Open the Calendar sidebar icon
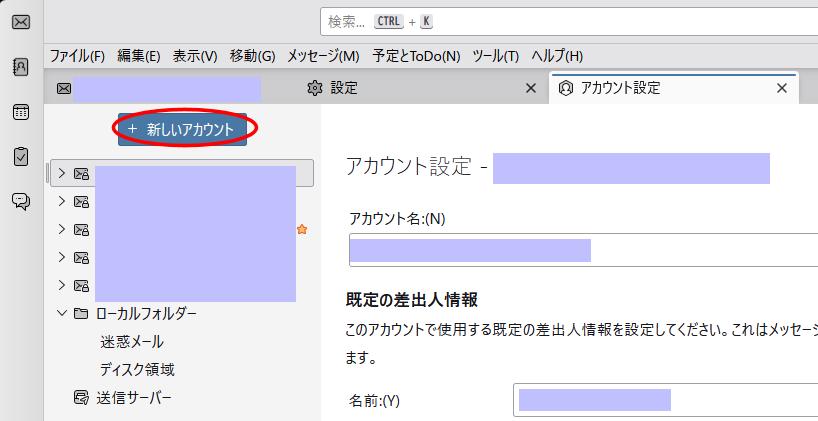 (20, 112)
